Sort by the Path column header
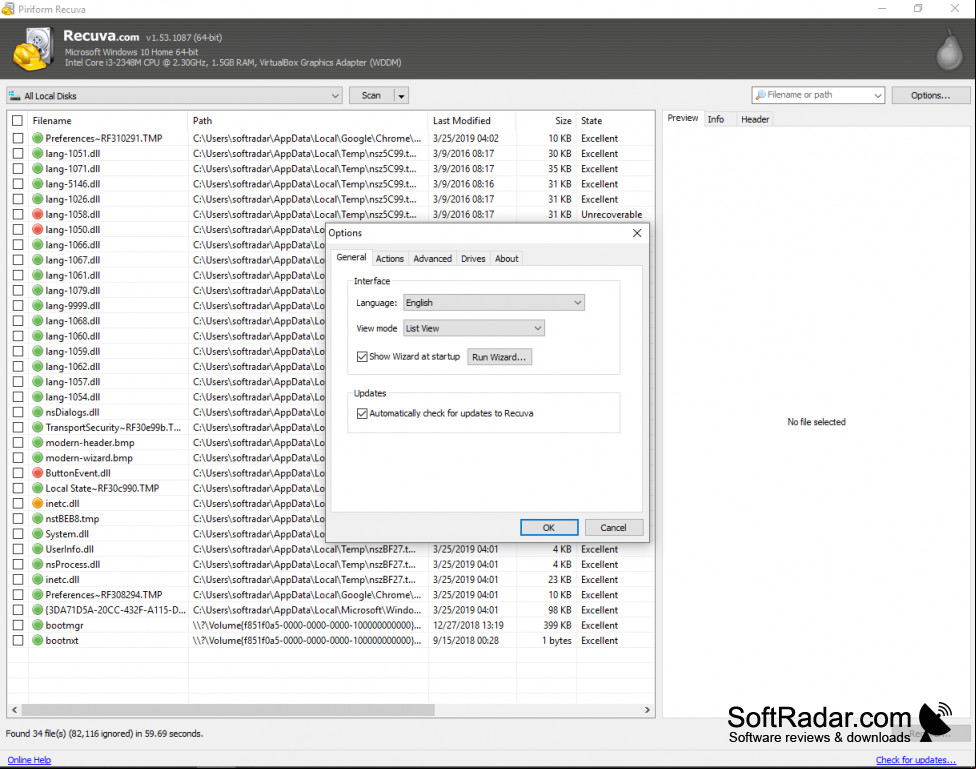Viewport: 976px width, 769px height. pos(307,121)
